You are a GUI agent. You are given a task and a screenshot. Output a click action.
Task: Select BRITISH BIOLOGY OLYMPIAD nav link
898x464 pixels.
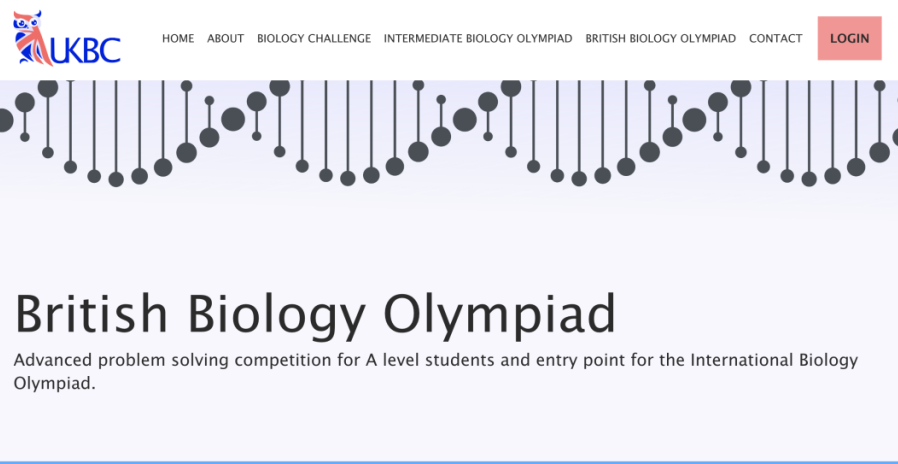point(660,38)
